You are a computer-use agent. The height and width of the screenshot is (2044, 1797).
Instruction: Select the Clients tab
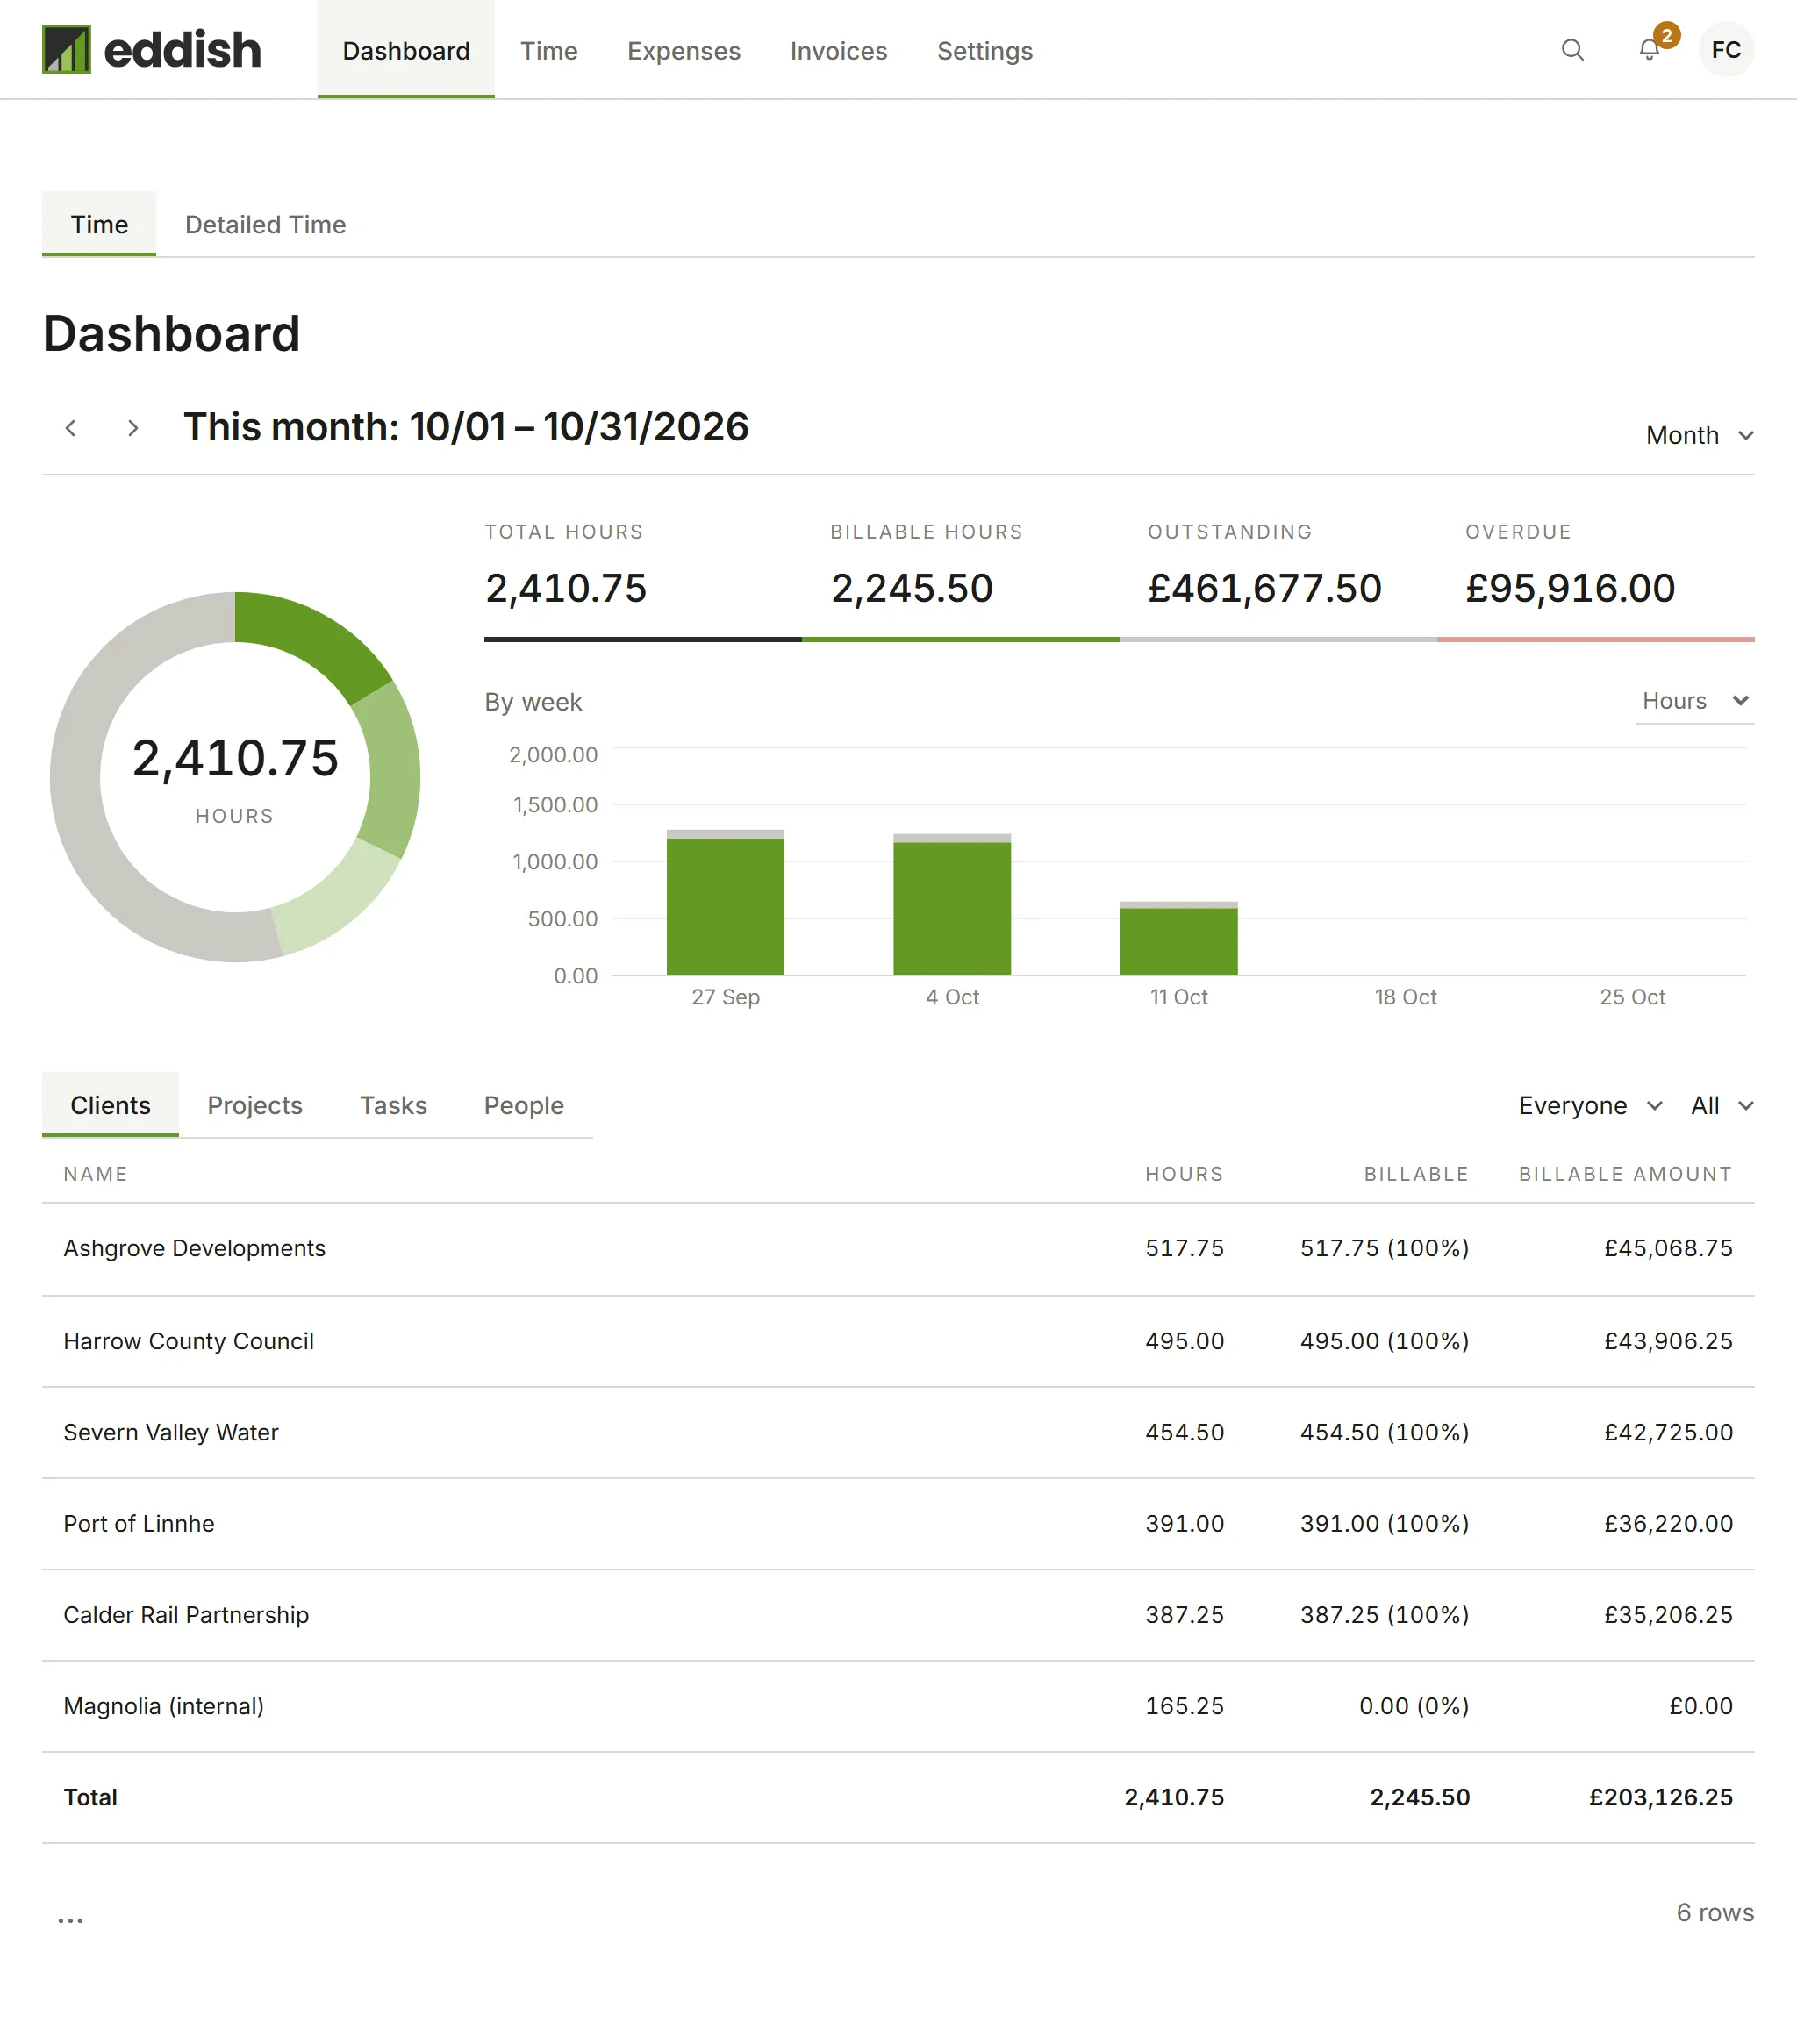click(x=110, y=1104)
